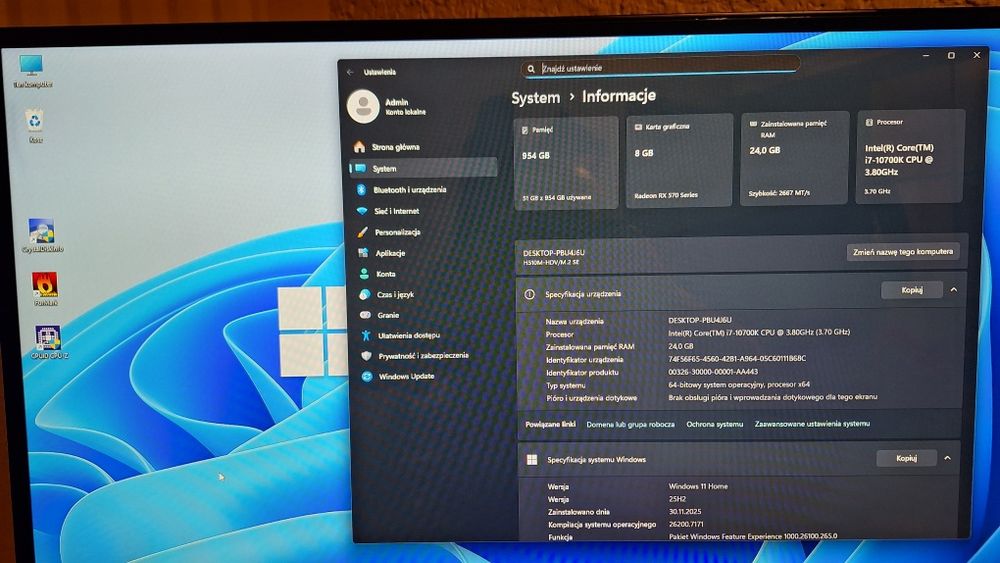Image resolution: width=1000 pixels, height=563 pixels.
Task: Select System in the sidebar
Action: [x=423, y=168]
